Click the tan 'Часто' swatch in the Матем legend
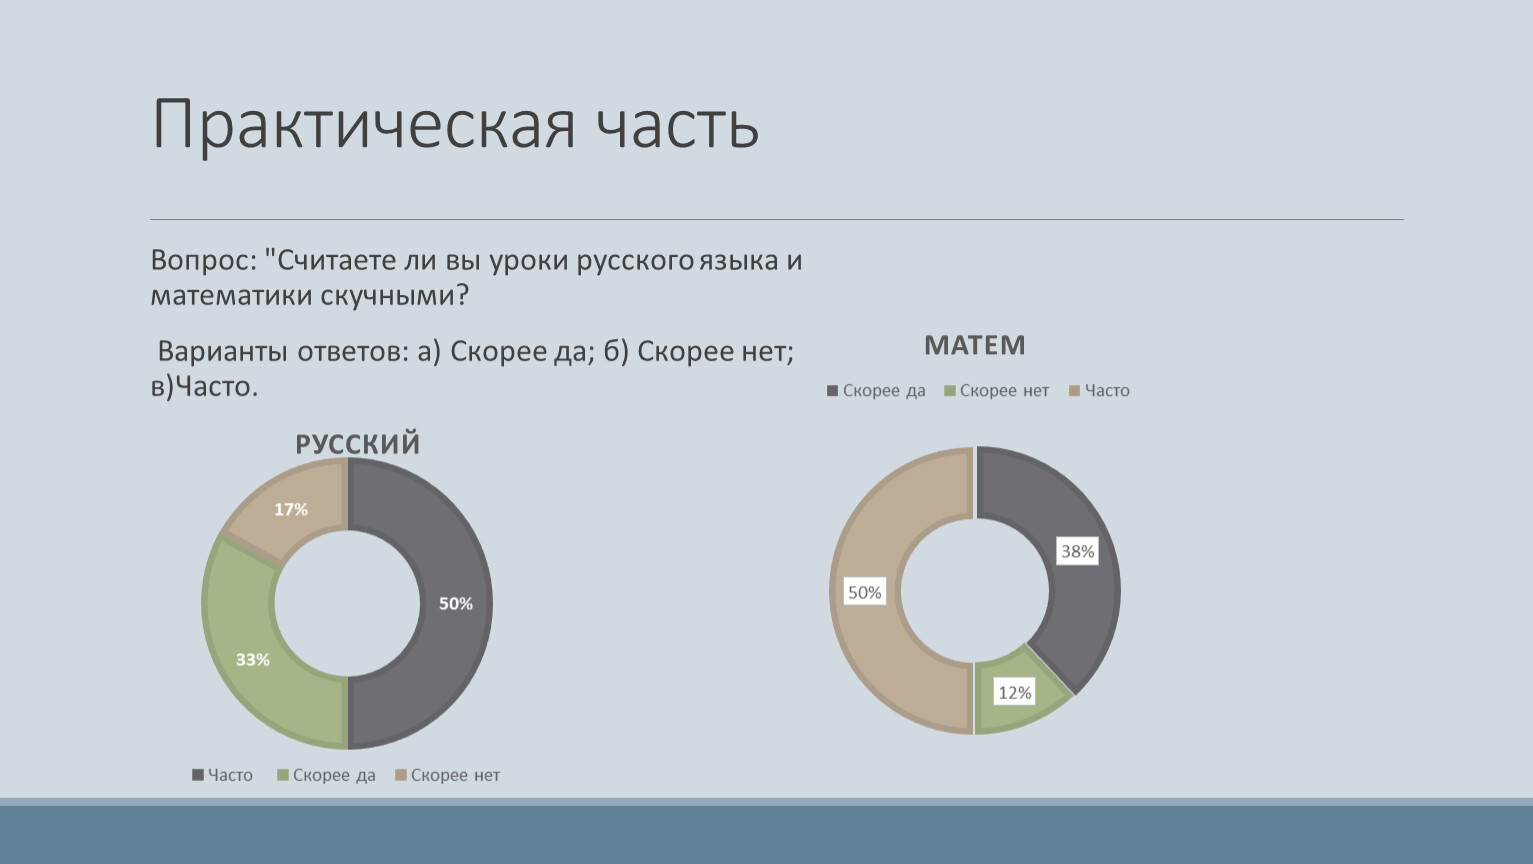 coord(1075,391)
